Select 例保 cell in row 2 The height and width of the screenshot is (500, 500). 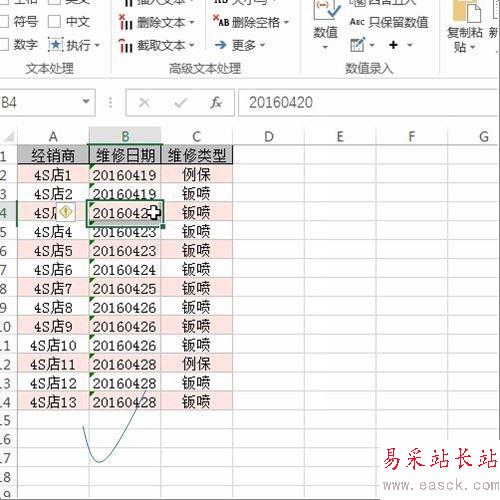click(197, 175)
